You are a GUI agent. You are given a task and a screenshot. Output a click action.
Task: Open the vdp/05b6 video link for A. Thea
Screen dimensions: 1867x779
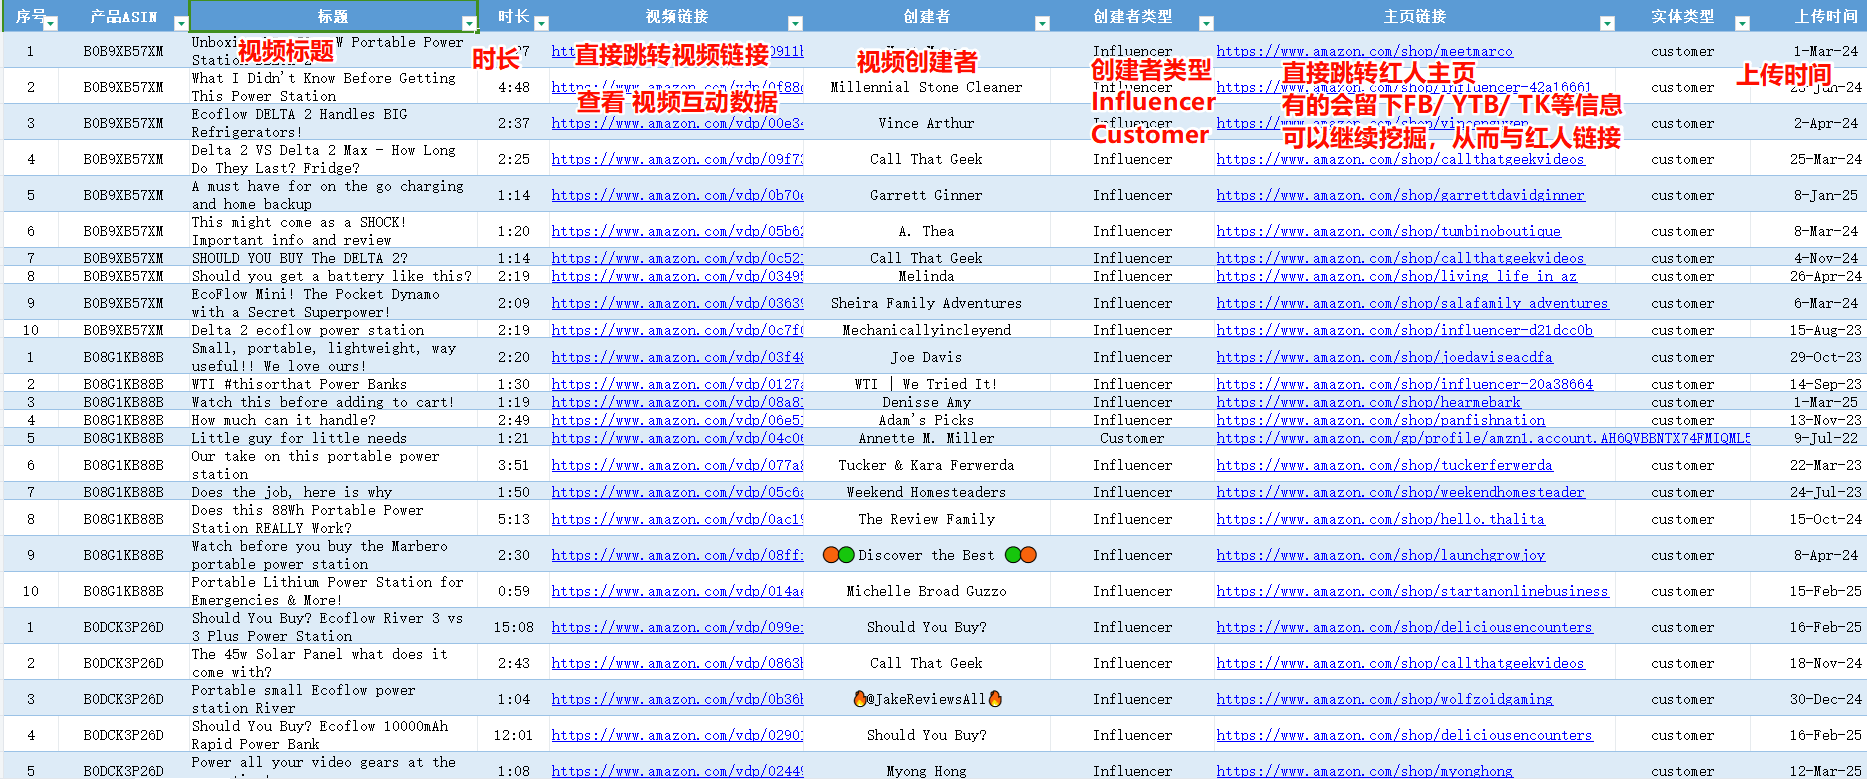(x=677, y=231)
